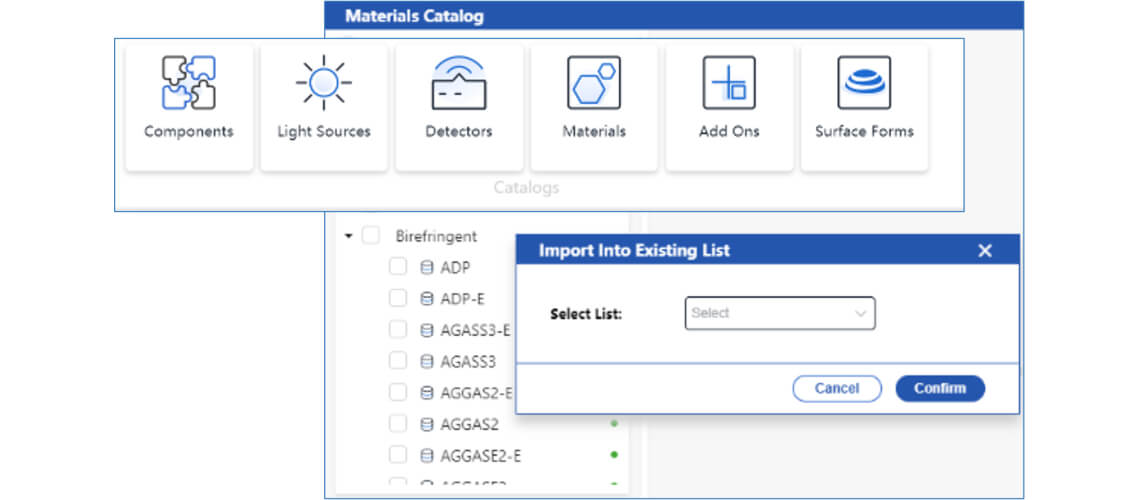Open the Add Ons catalog
The height and width of the screenshot is (500, 1140).
(x=728, y=106)
